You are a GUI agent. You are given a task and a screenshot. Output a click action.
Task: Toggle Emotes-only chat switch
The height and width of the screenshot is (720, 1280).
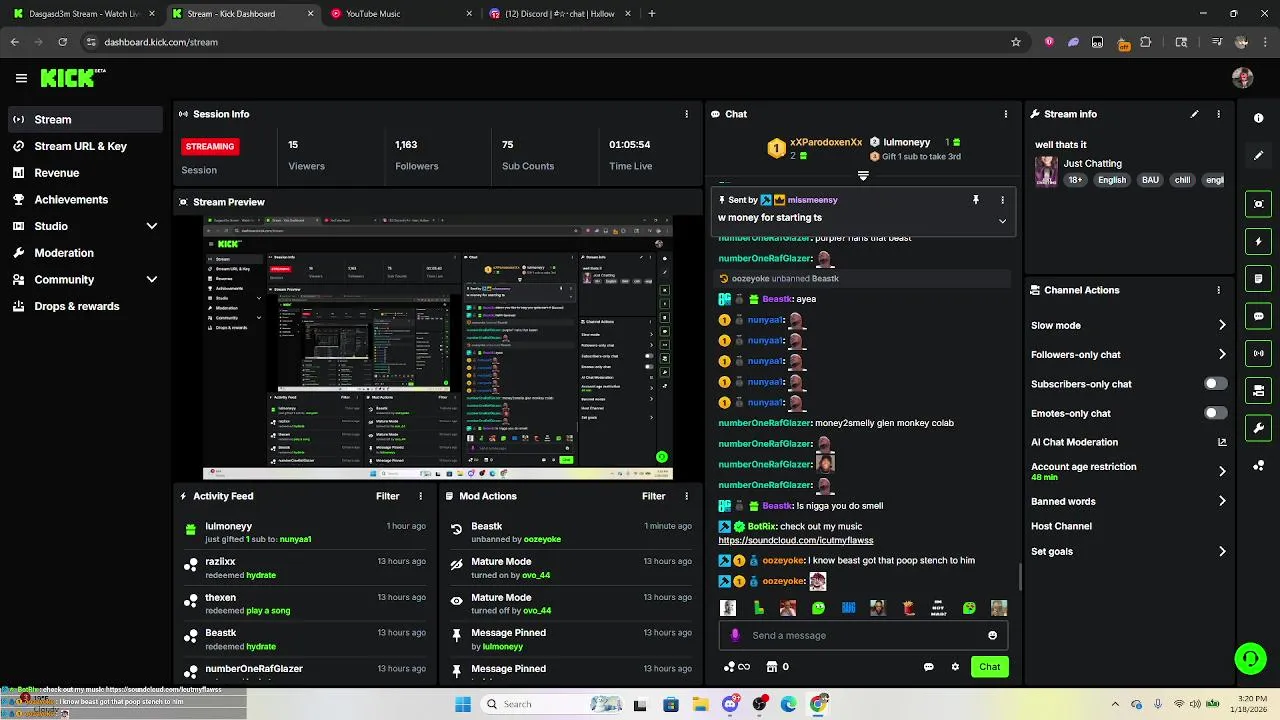pyautogui.click(x=1215, y=413)
